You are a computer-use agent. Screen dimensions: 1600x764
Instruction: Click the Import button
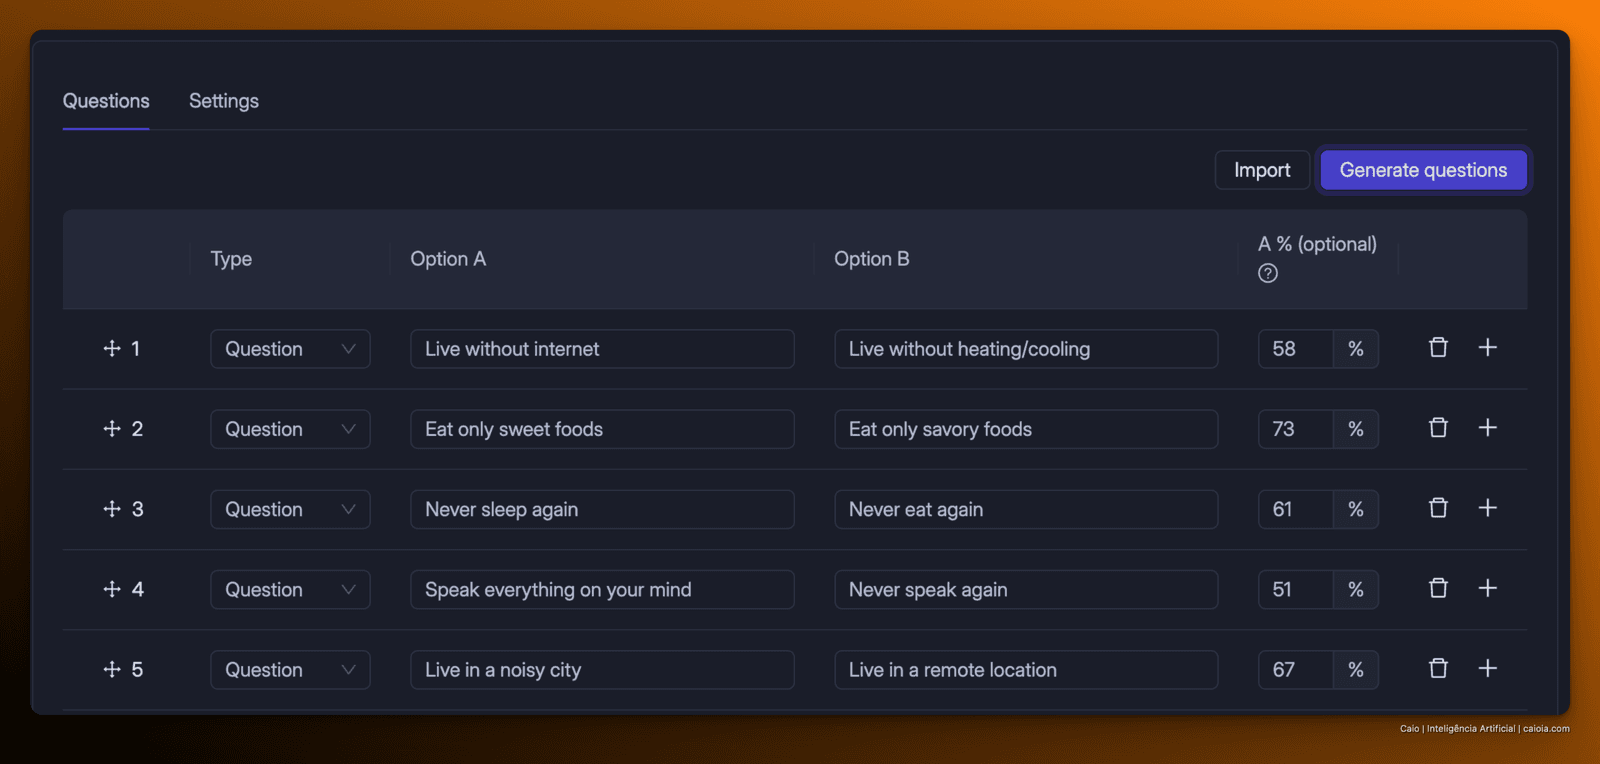coord(1262,170)
